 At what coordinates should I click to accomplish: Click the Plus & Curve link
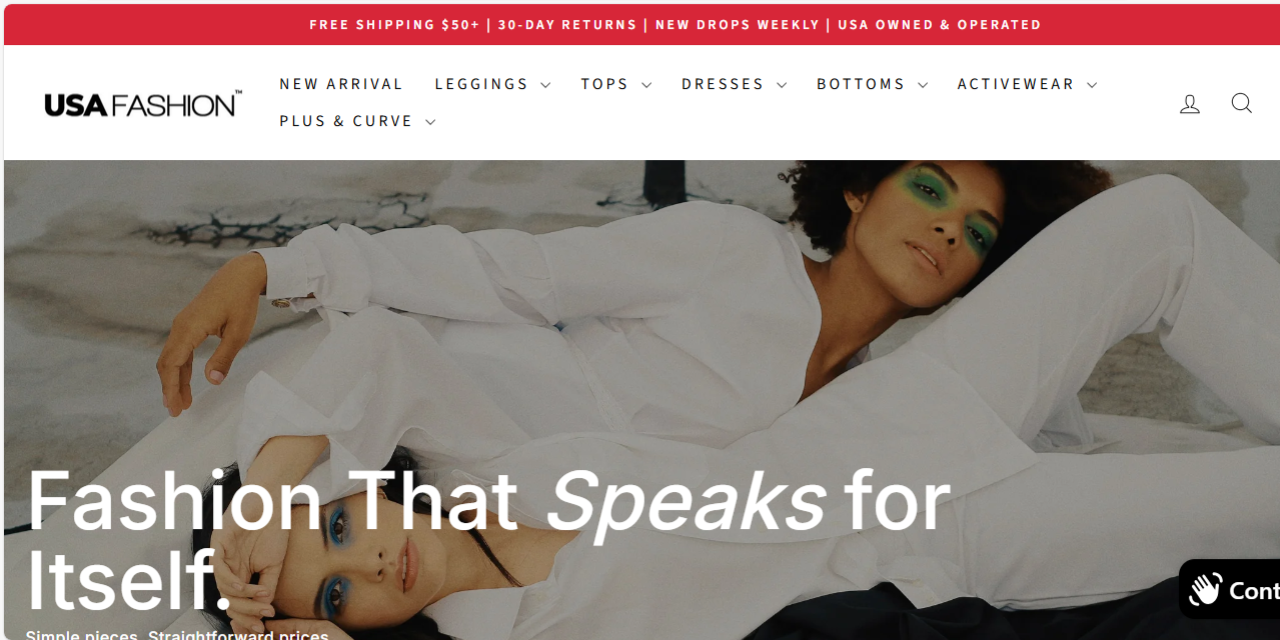(346, 121)
